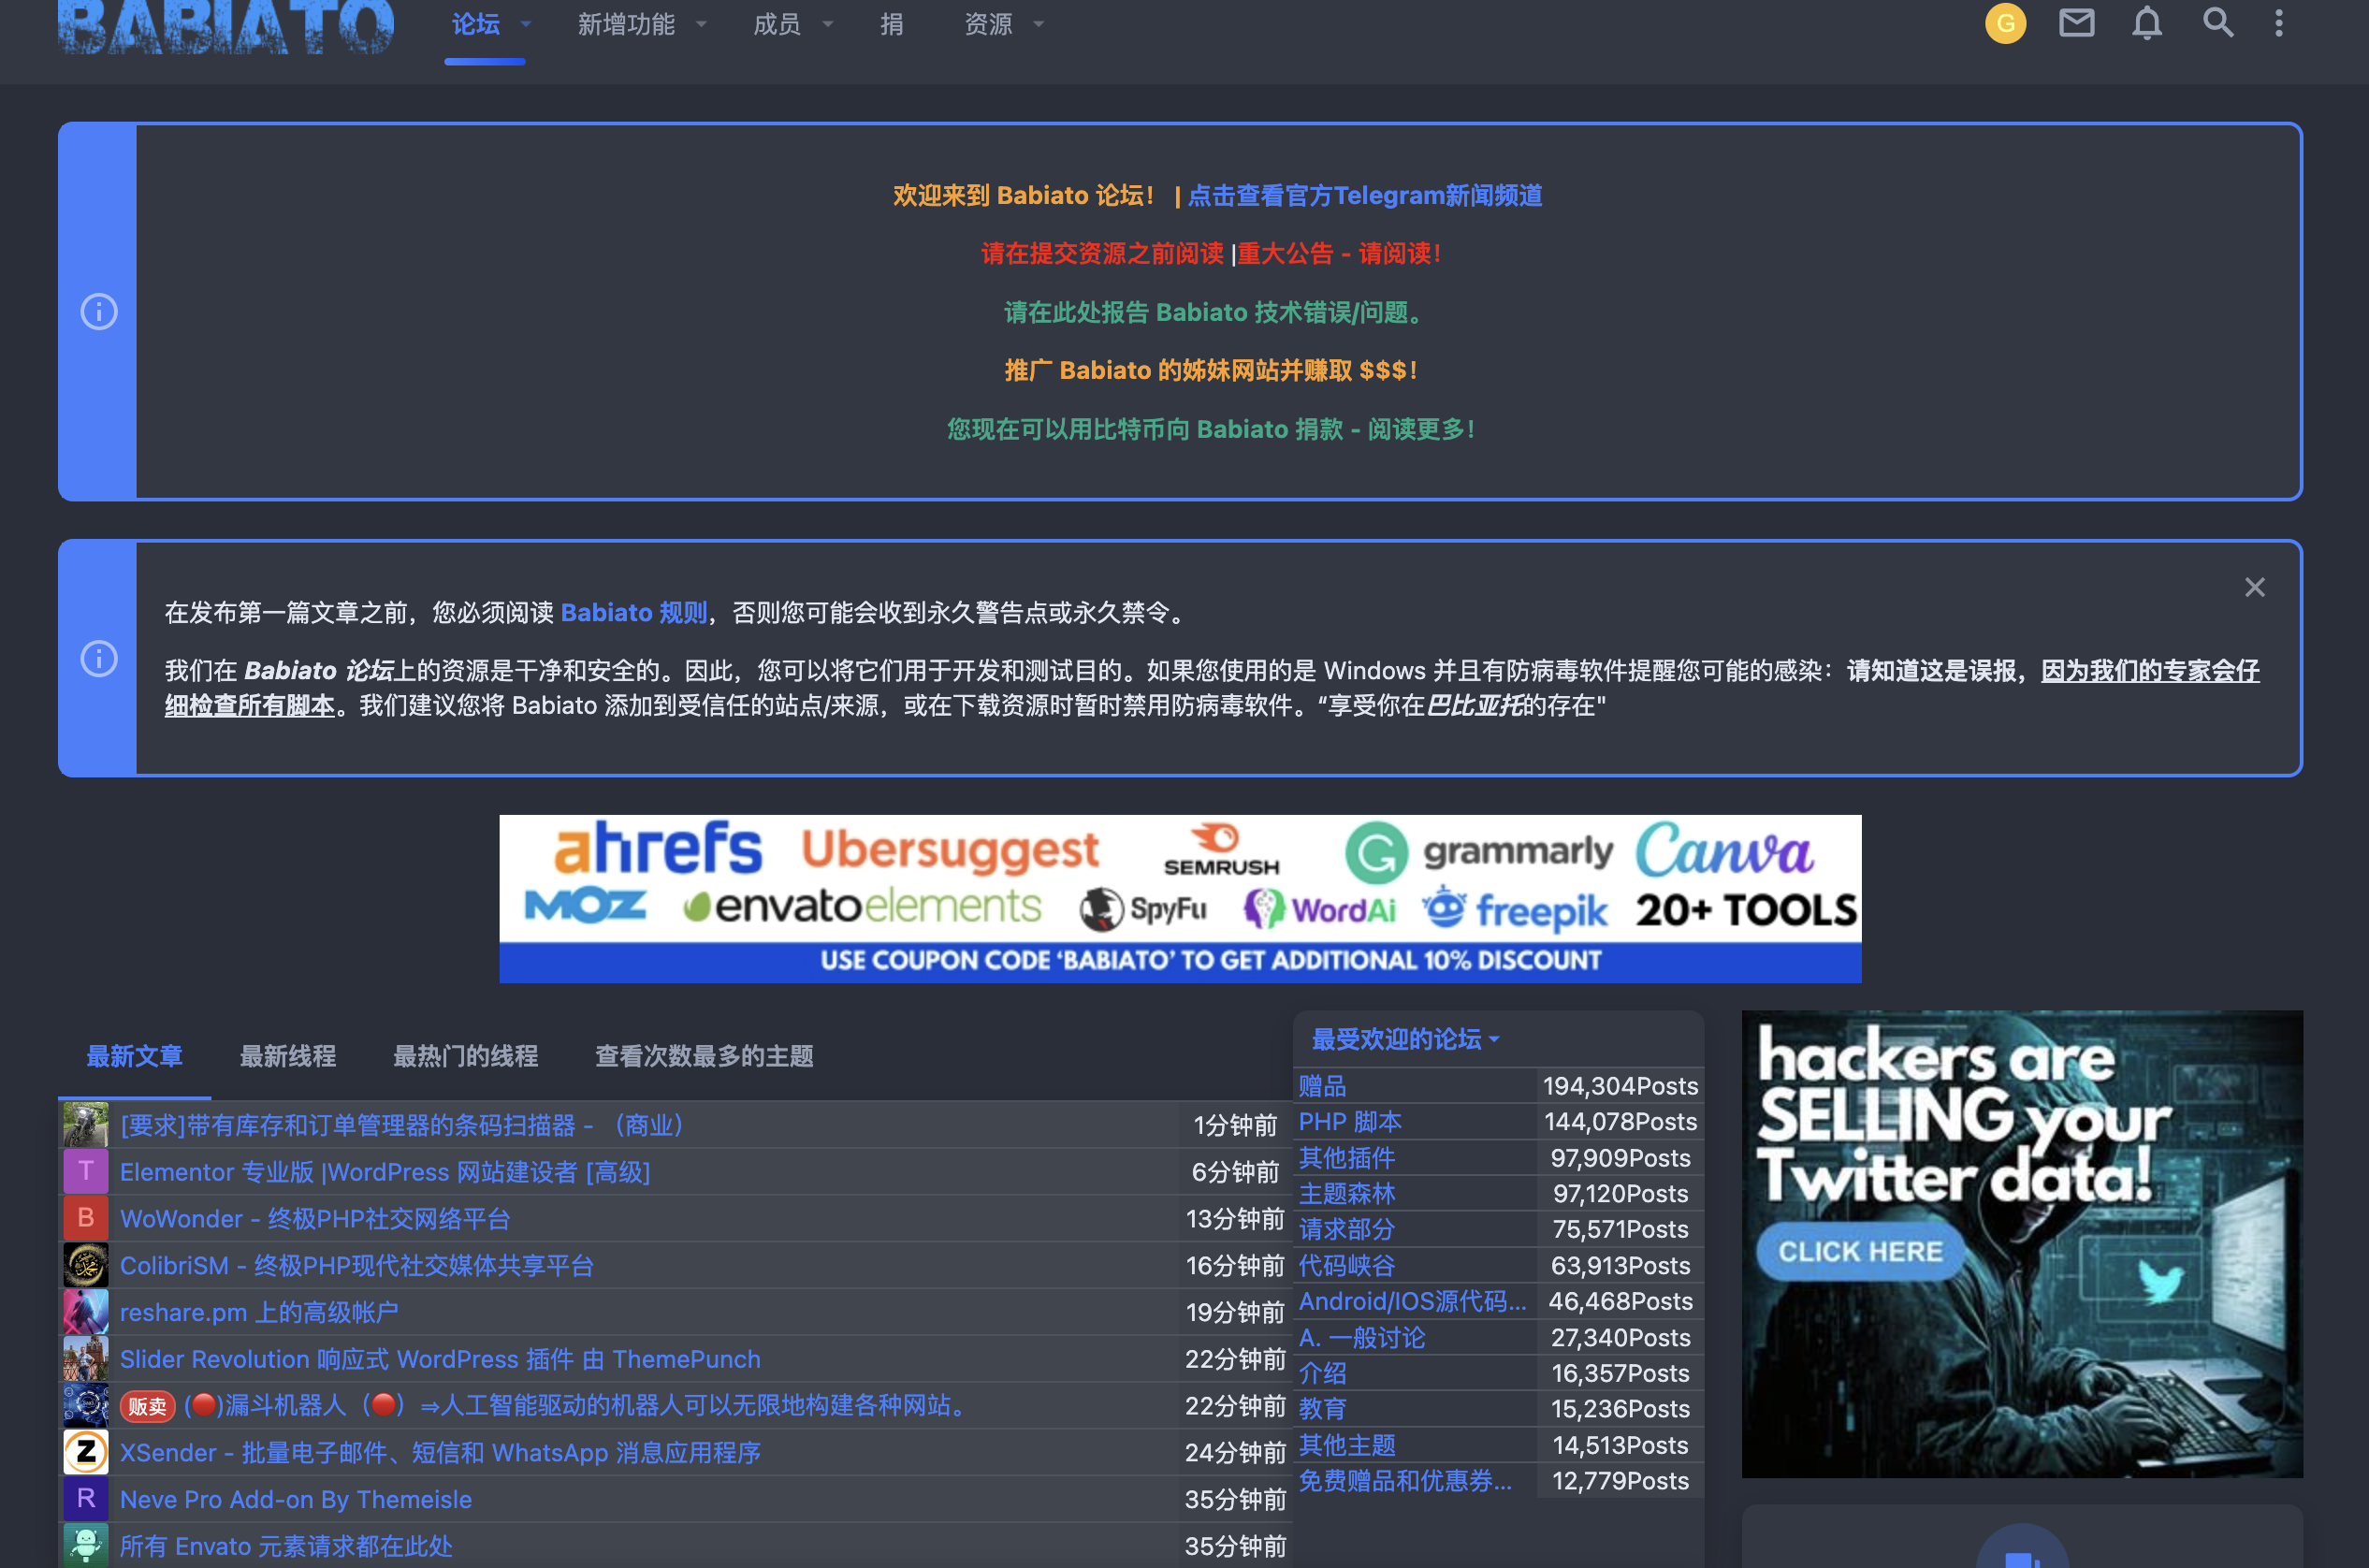Close the Babiato rules notice
Viewport: 2369px width, 1568px height.
[2254, 587]
